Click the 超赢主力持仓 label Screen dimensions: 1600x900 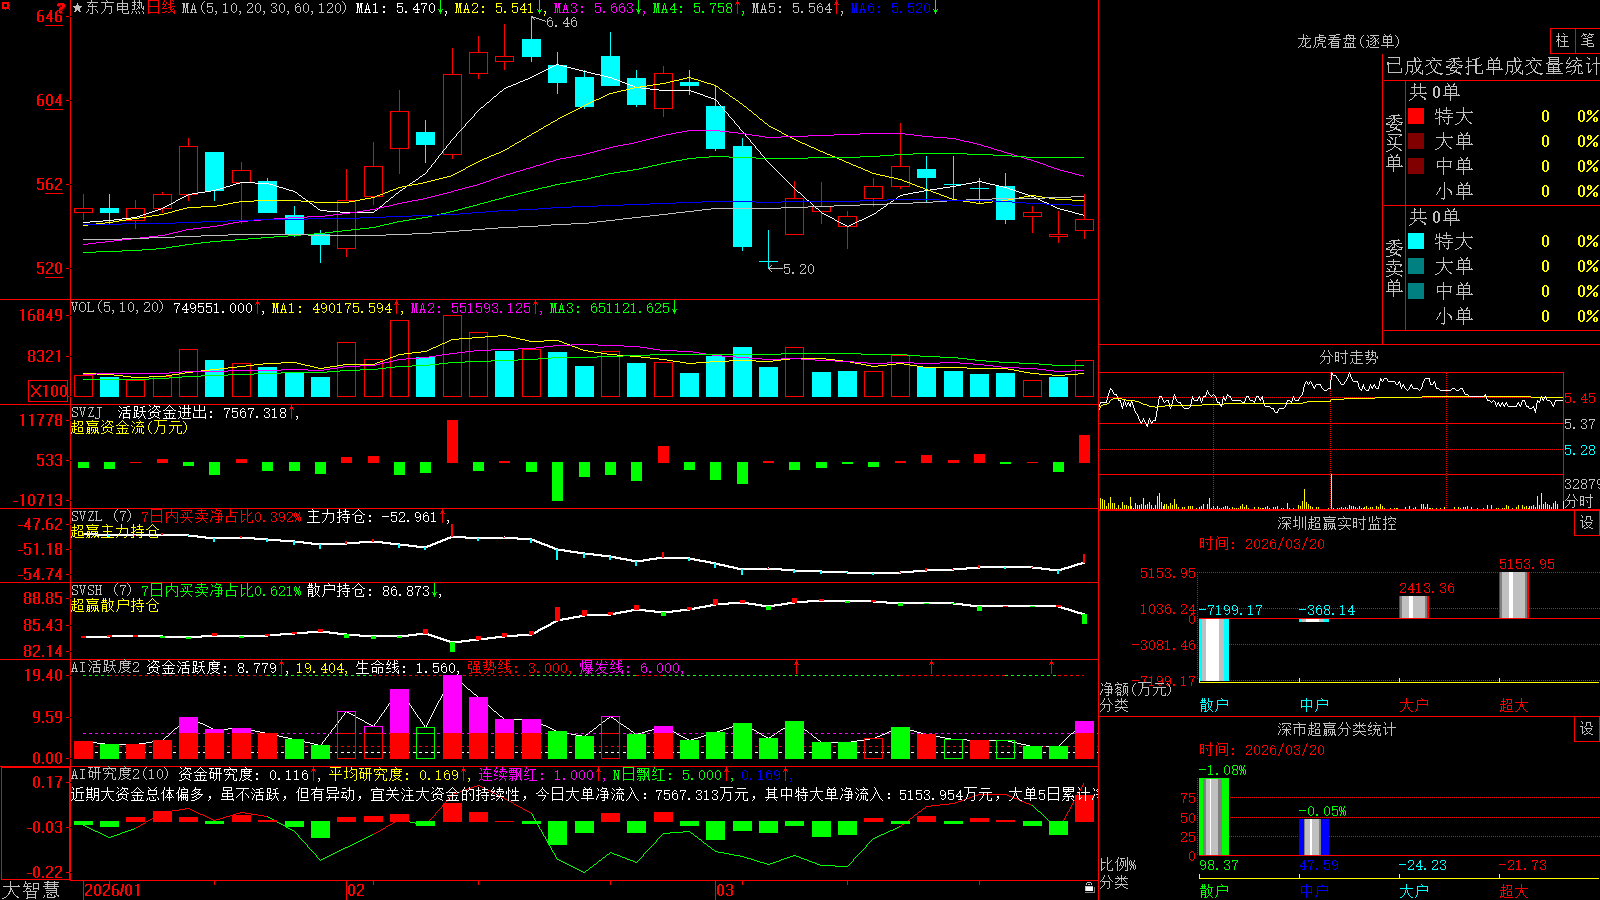[115, 531]
